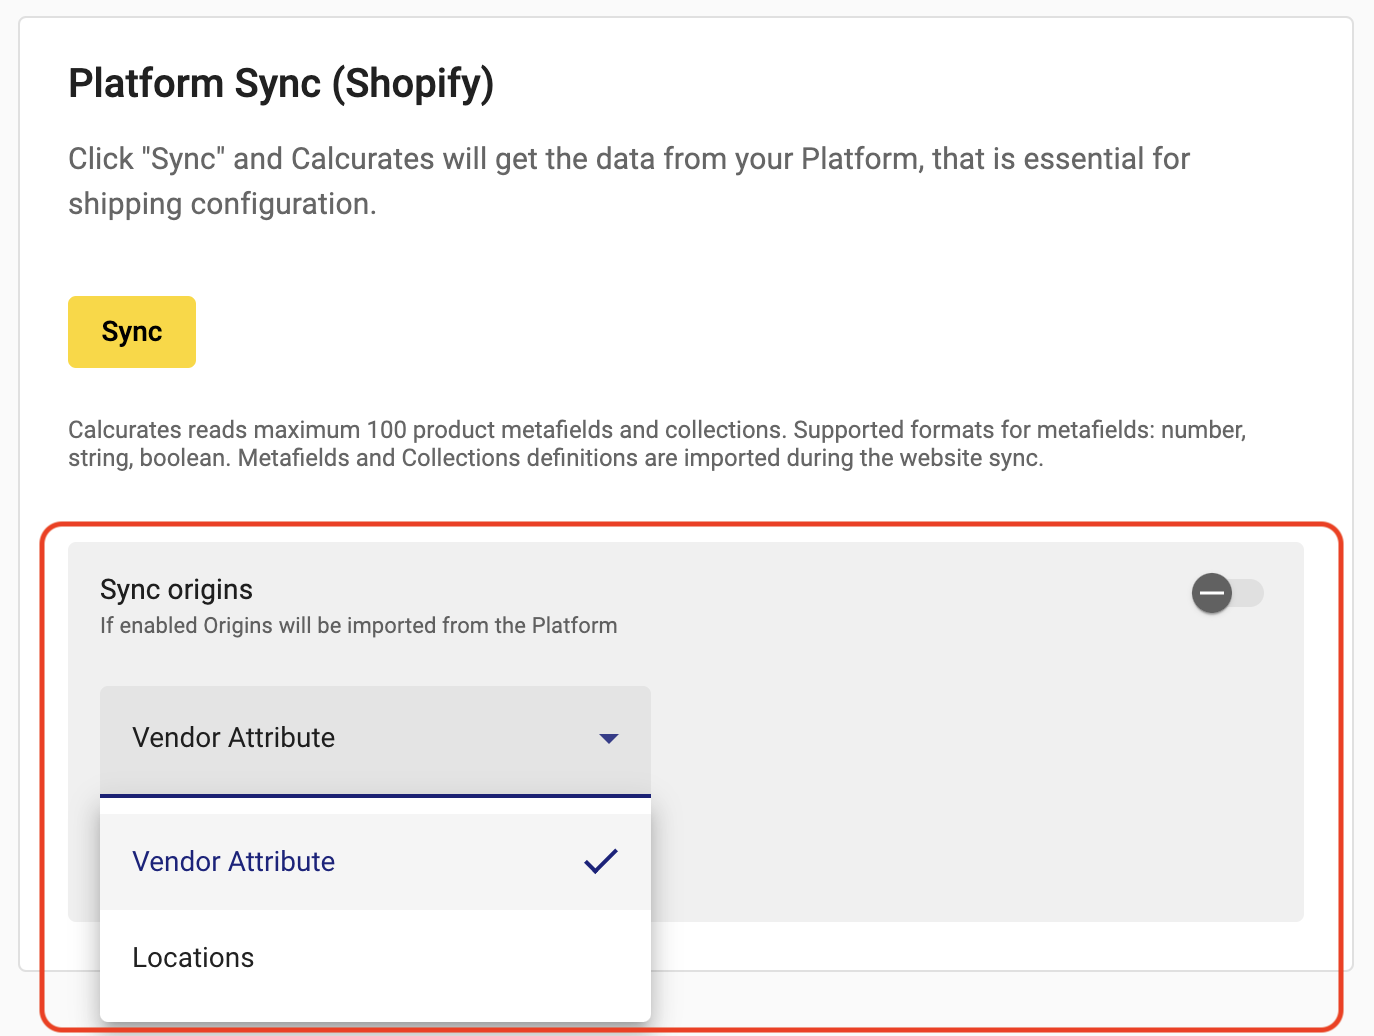Image resolution: width=1374 pixels, height=1036 pixels.
Task: Click the yellow Sync button
Action: (132, 332)
